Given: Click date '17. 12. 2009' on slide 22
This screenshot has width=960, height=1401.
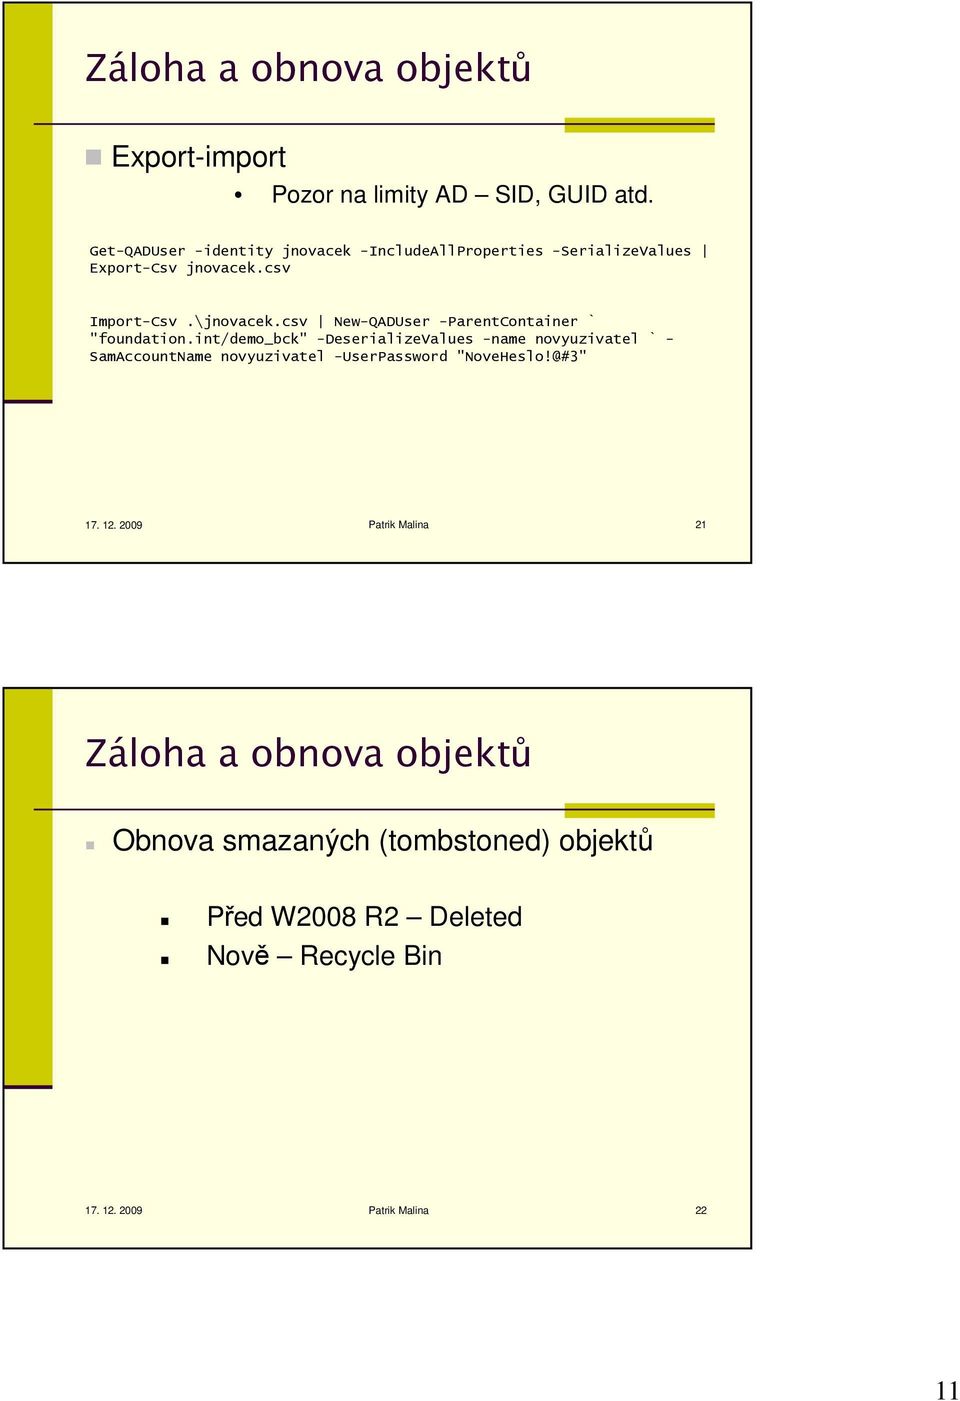Looking at the screenshot, I should coord(114,1211).
